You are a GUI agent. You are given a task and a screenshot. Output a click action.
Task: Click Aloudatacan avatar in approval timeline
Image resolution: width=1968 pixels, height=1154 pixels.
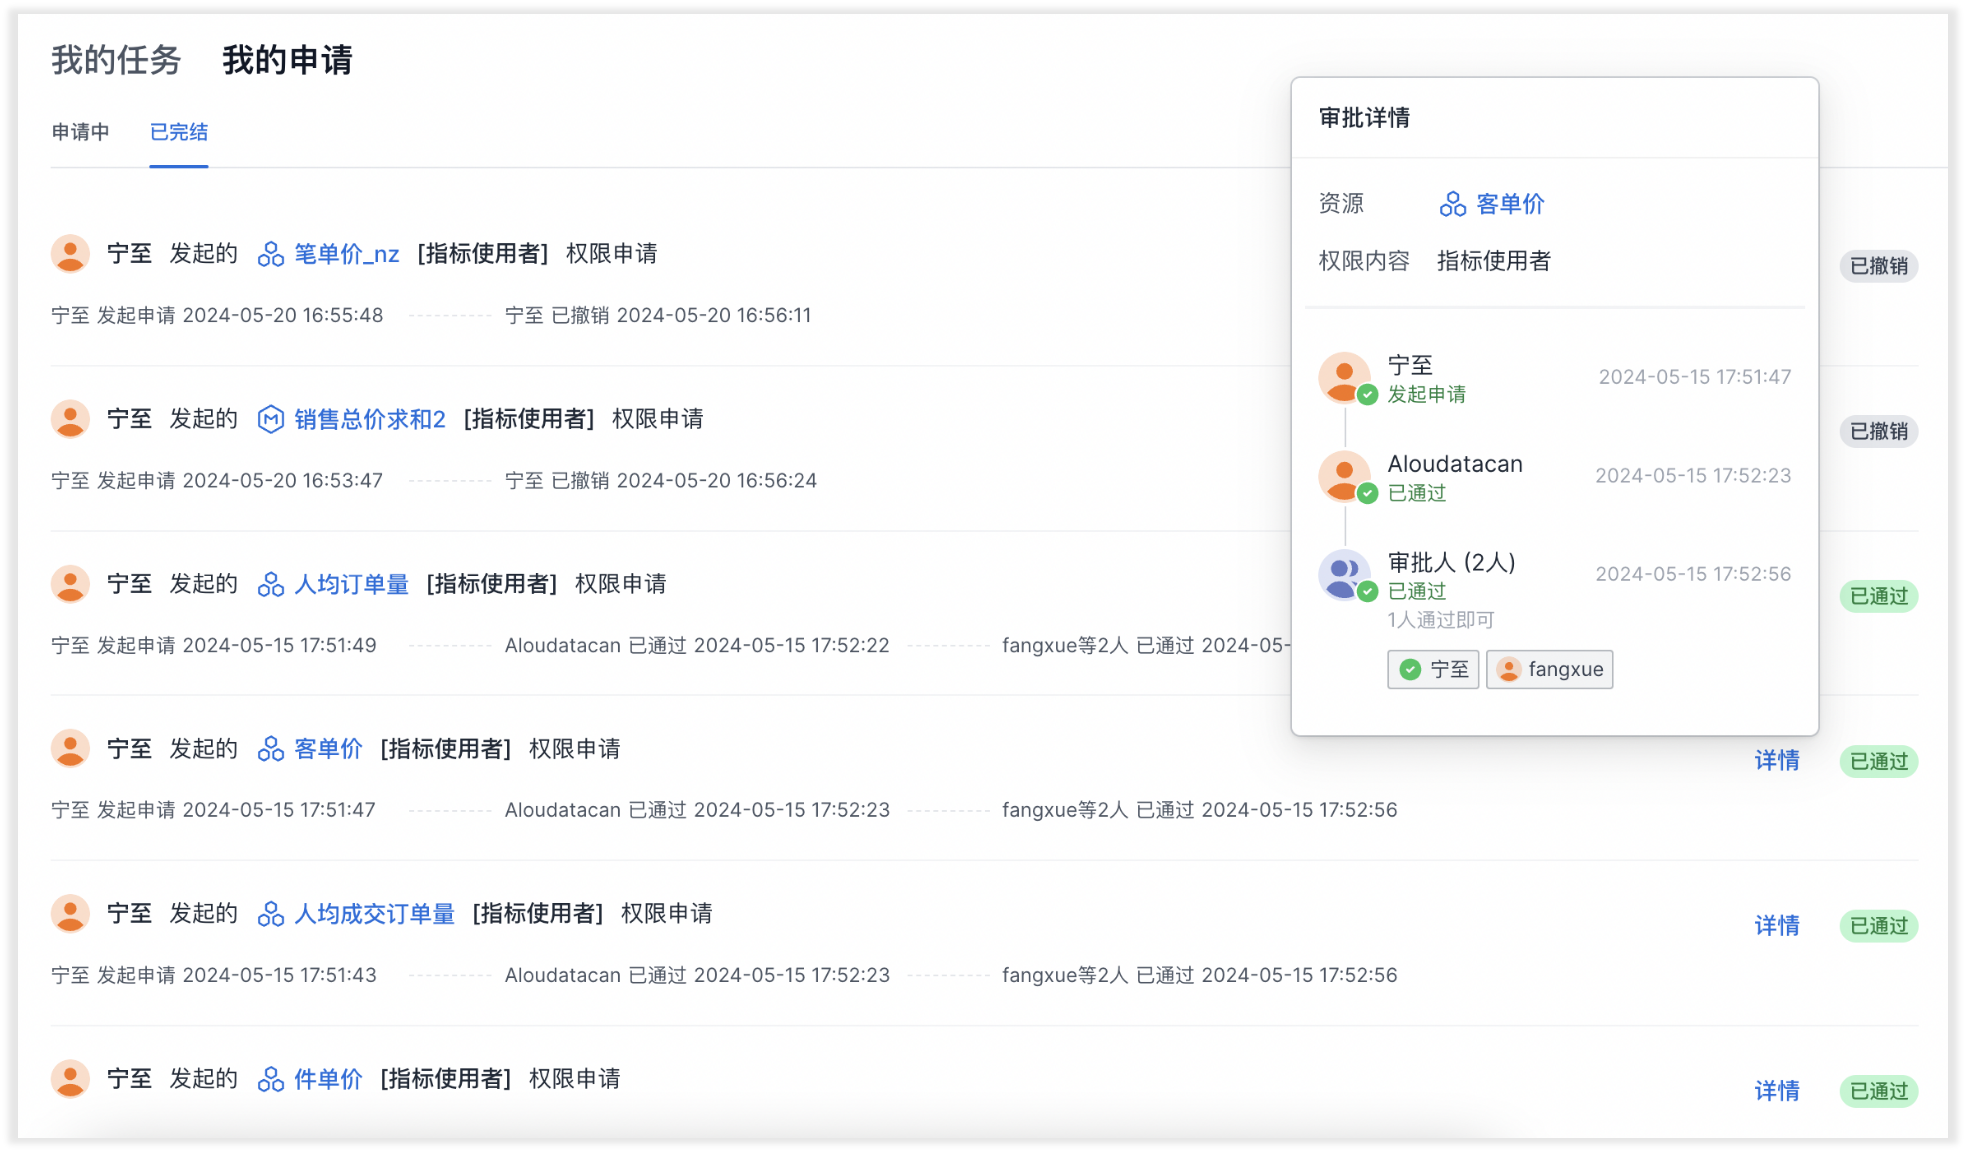tap(1344, 476)
